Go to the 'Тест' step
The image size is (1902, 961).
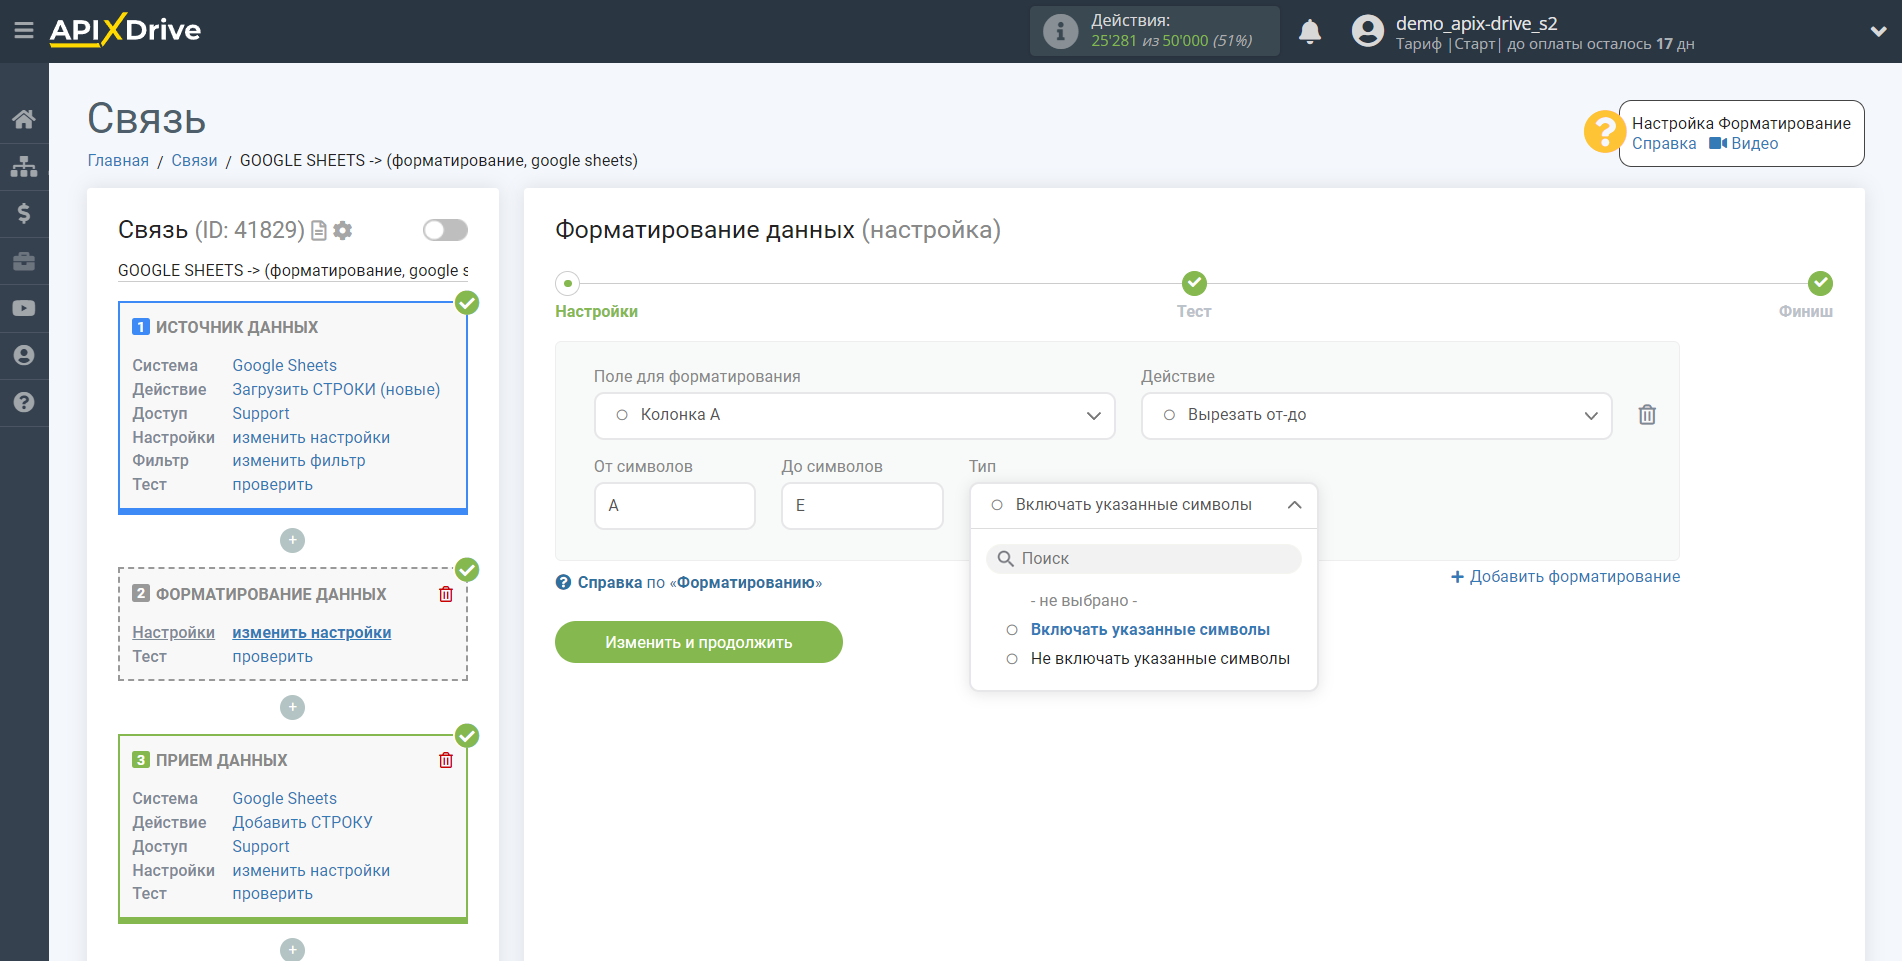pos(1194,311)
